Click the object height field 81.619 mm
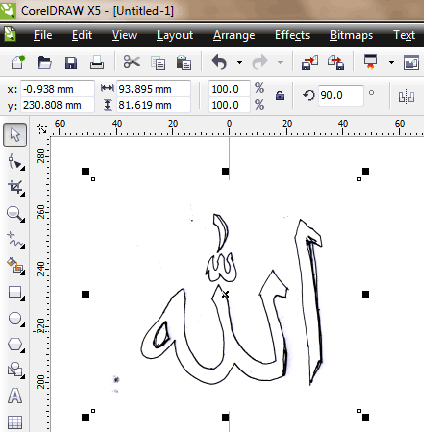Viewport: 424px width, 432px height. pos(153,105)
